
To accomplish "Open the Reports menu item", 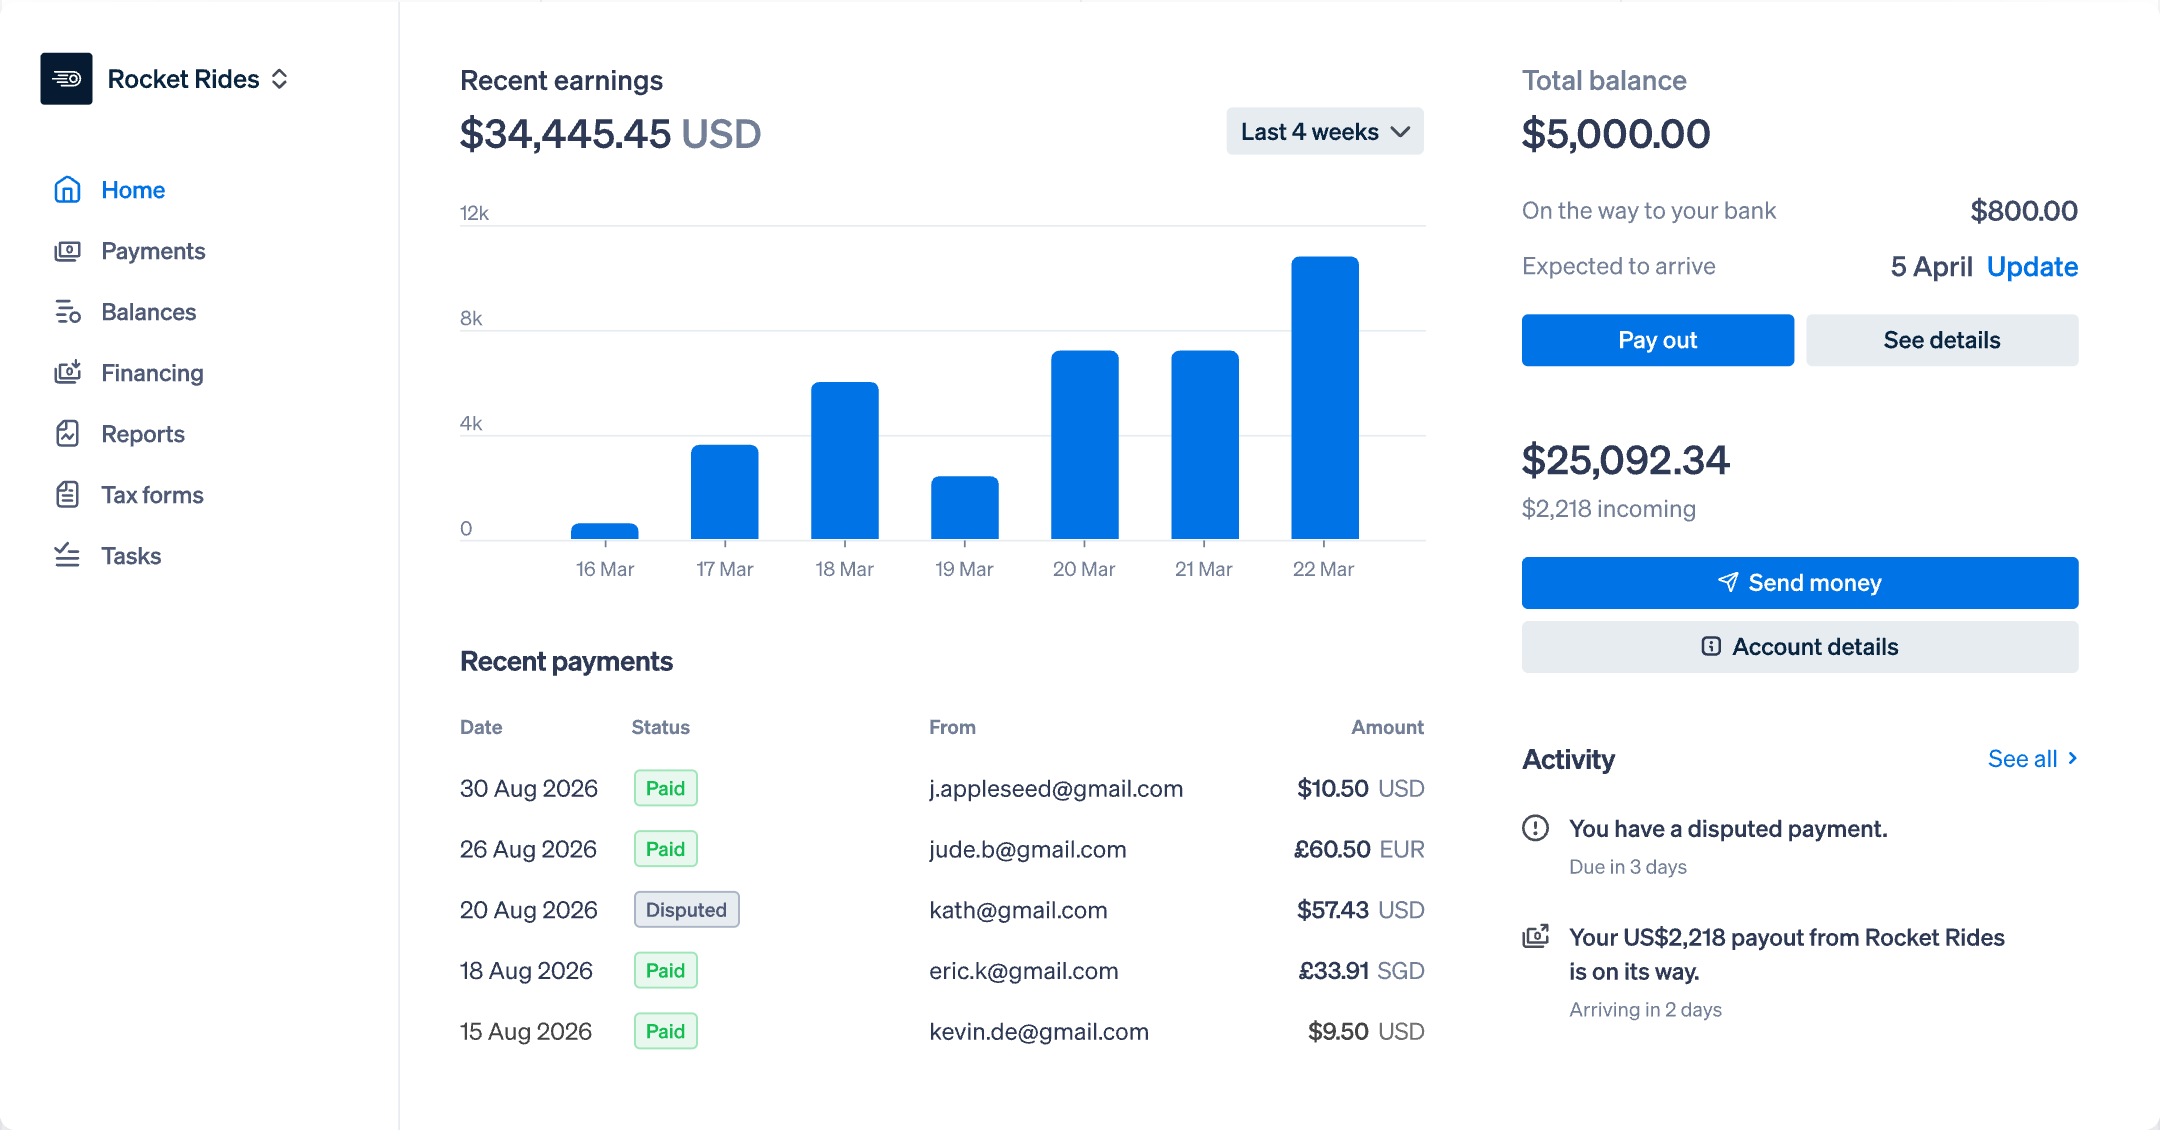I will pyautogui.click(x=143, y=434).
